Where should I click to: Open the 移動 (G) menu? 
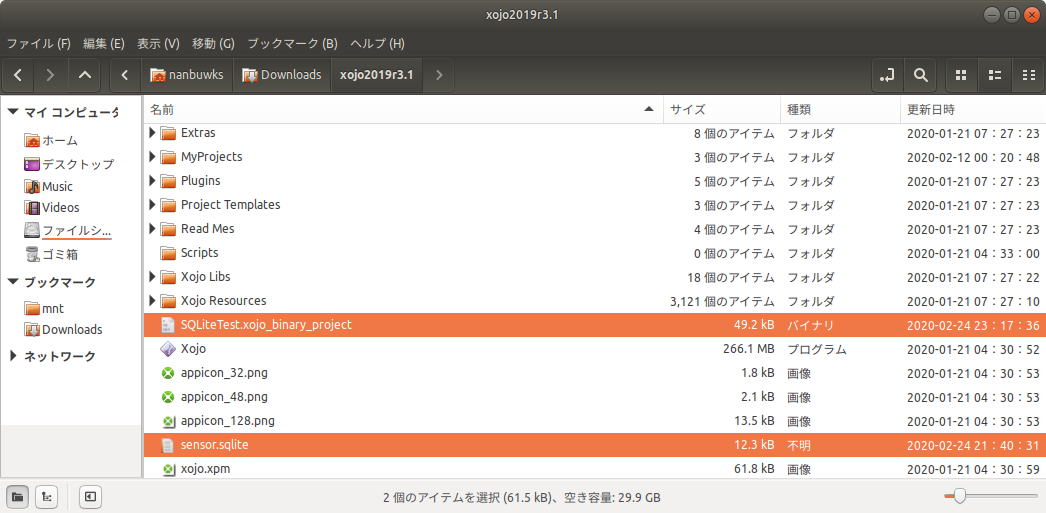click(213, 44)
